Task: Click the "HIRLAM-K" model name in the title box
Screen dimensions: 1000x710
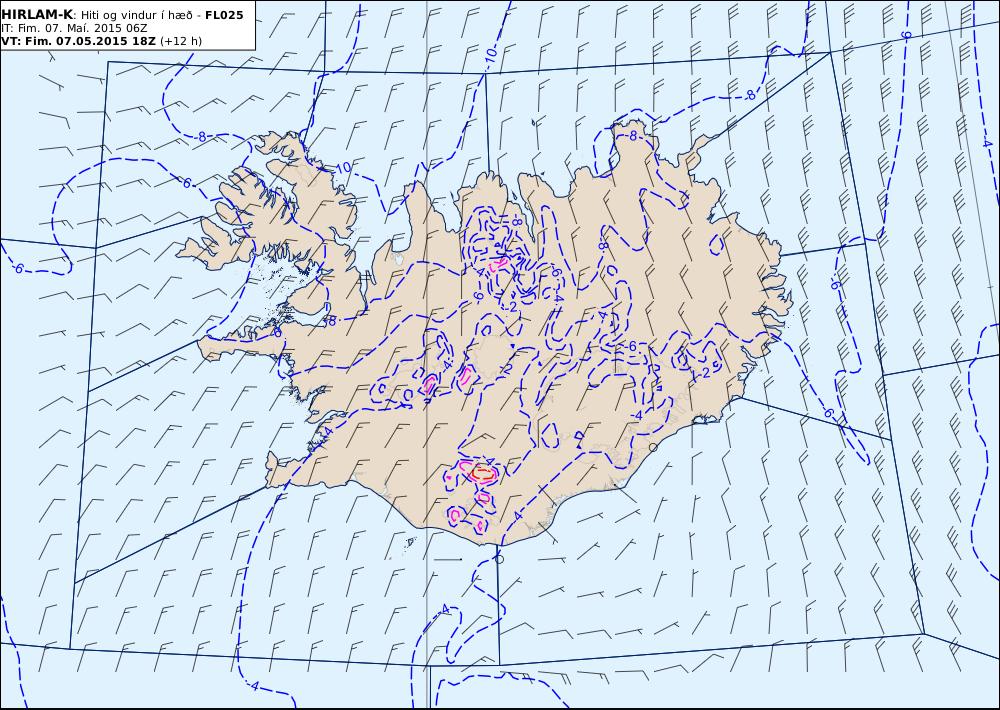Action: (x=37, y=15)
